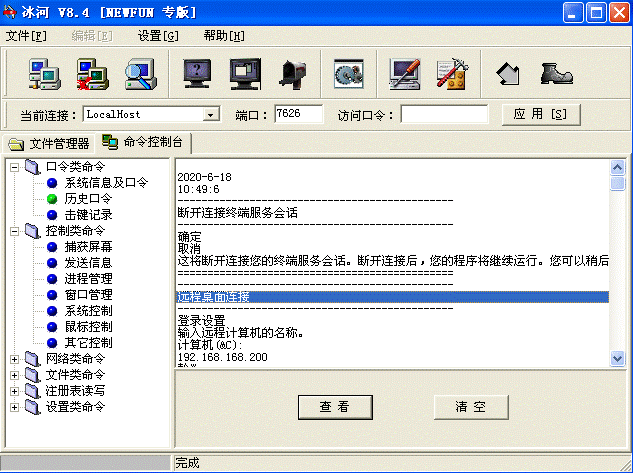633x473 pixels.
Task: Collapse the 口令类命令 tree node
Action: [x=15, y=167]
